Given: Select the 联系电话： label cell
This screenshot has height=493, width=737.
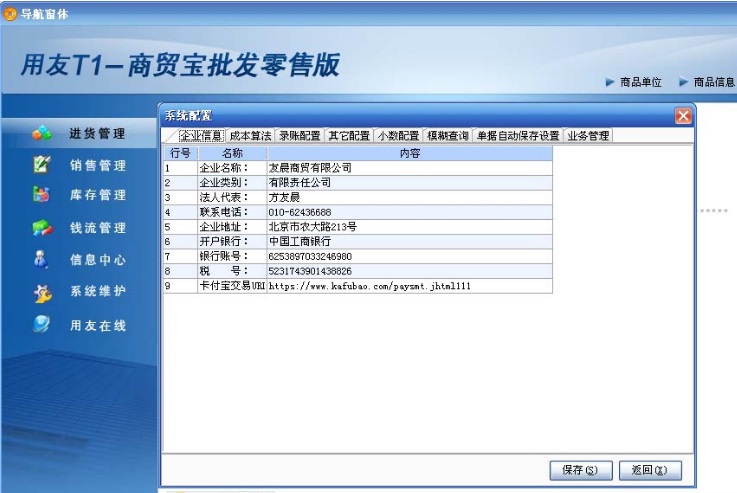Looking at the screenshot, I should pyautogui.click(x=232, y=212).
